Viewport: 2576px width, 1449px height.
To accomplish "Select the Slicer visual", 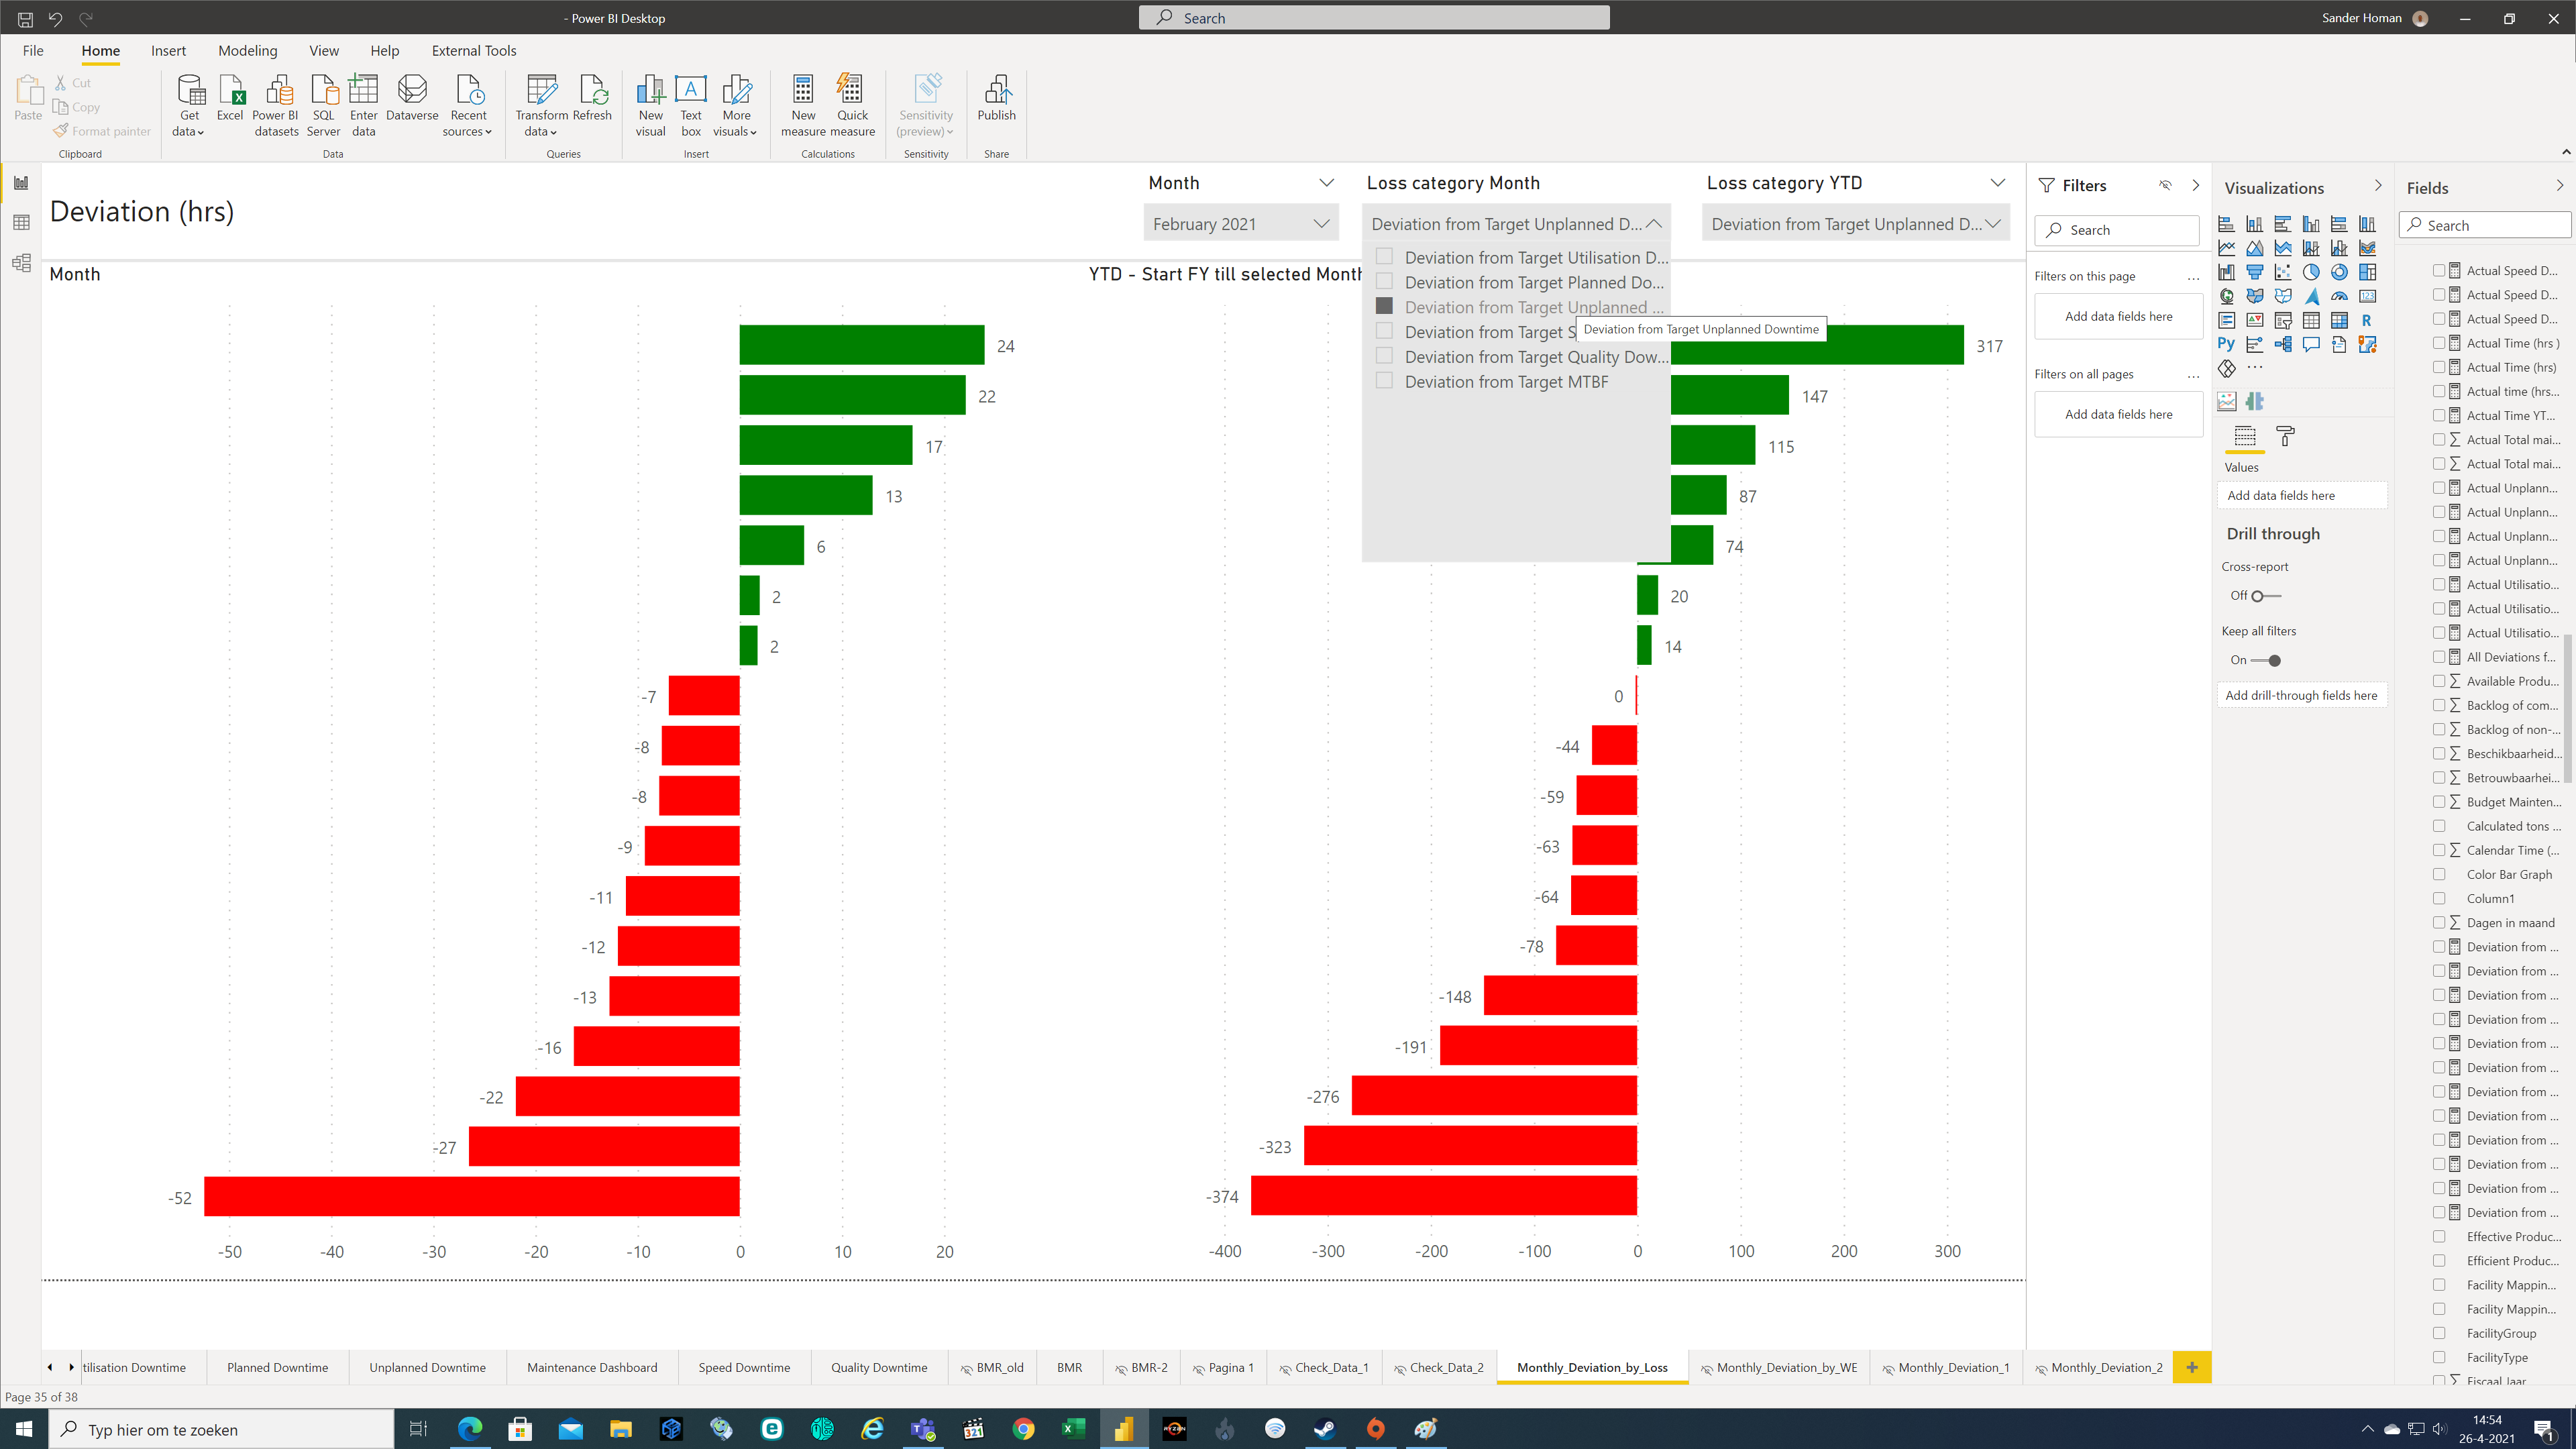I will 2283,320.
